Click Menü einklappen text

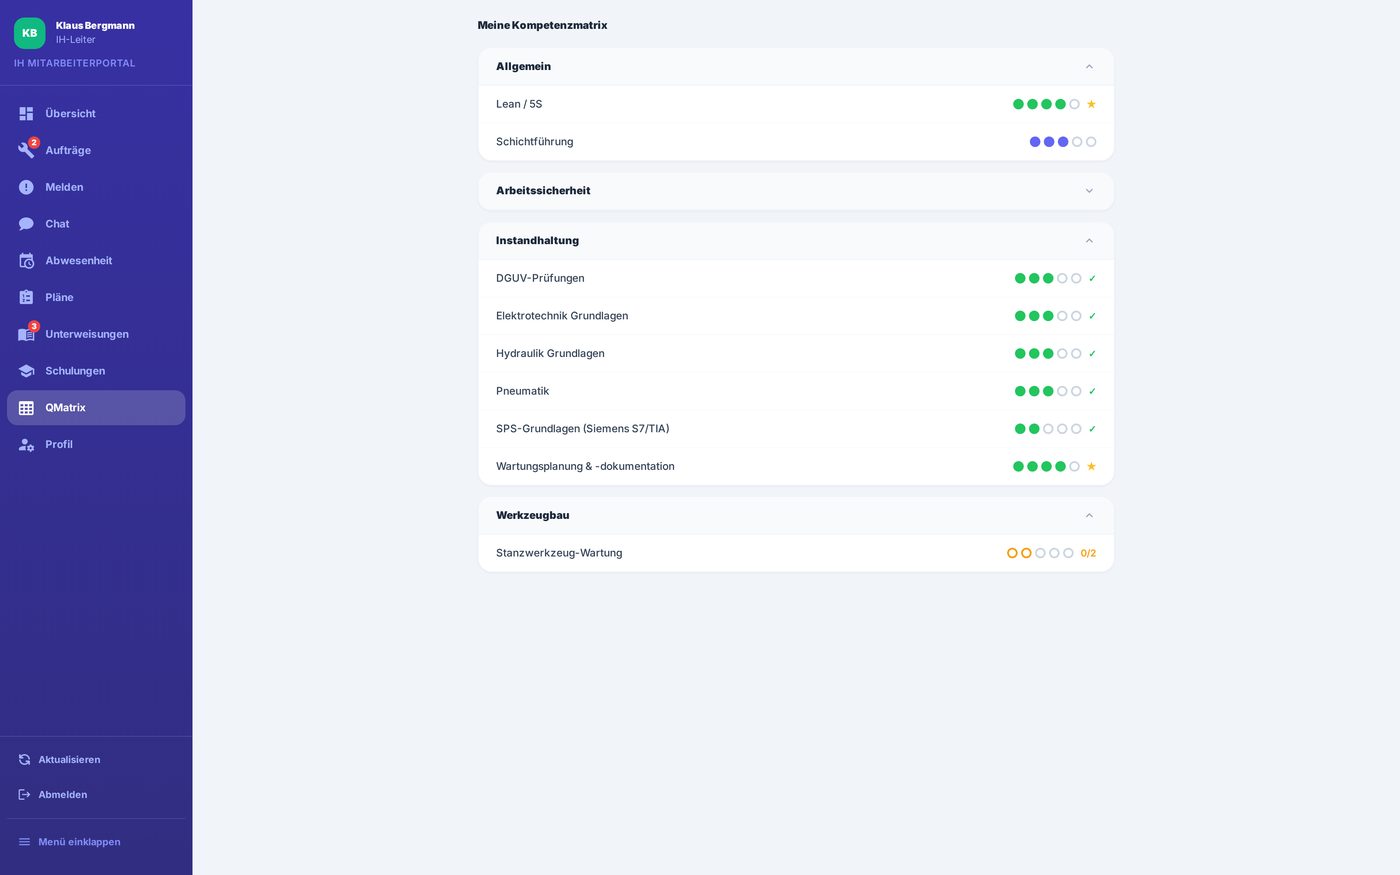[79, 842]
